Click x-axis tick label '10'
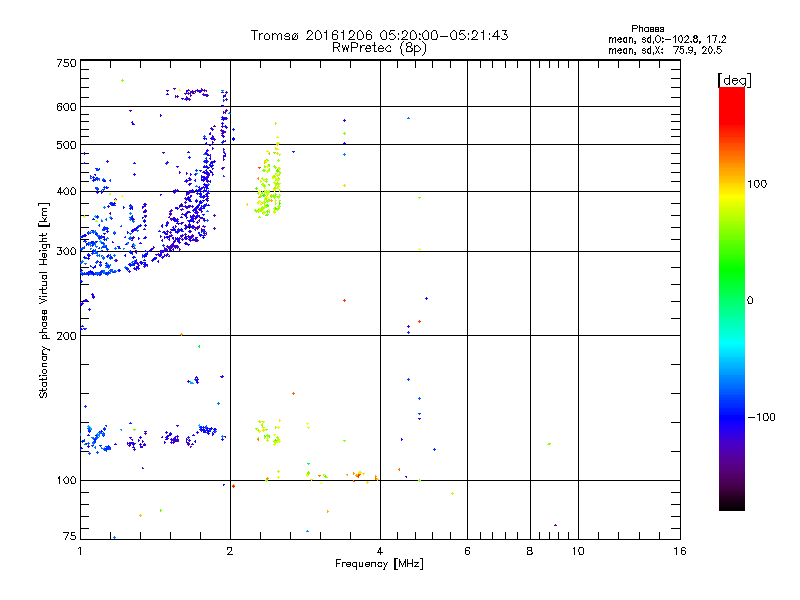The image size is (800, 600). click(578, 551)
